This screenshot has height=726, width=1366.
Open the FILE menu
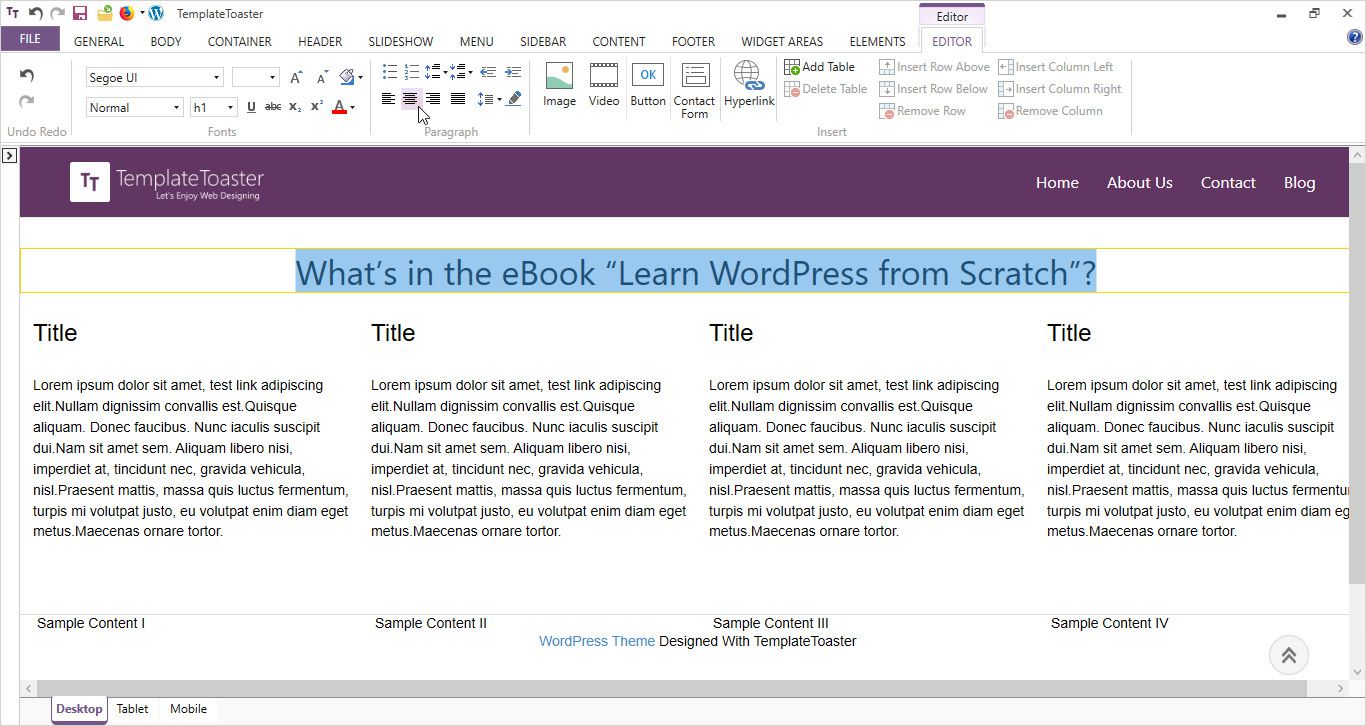(x=30, y=39)
